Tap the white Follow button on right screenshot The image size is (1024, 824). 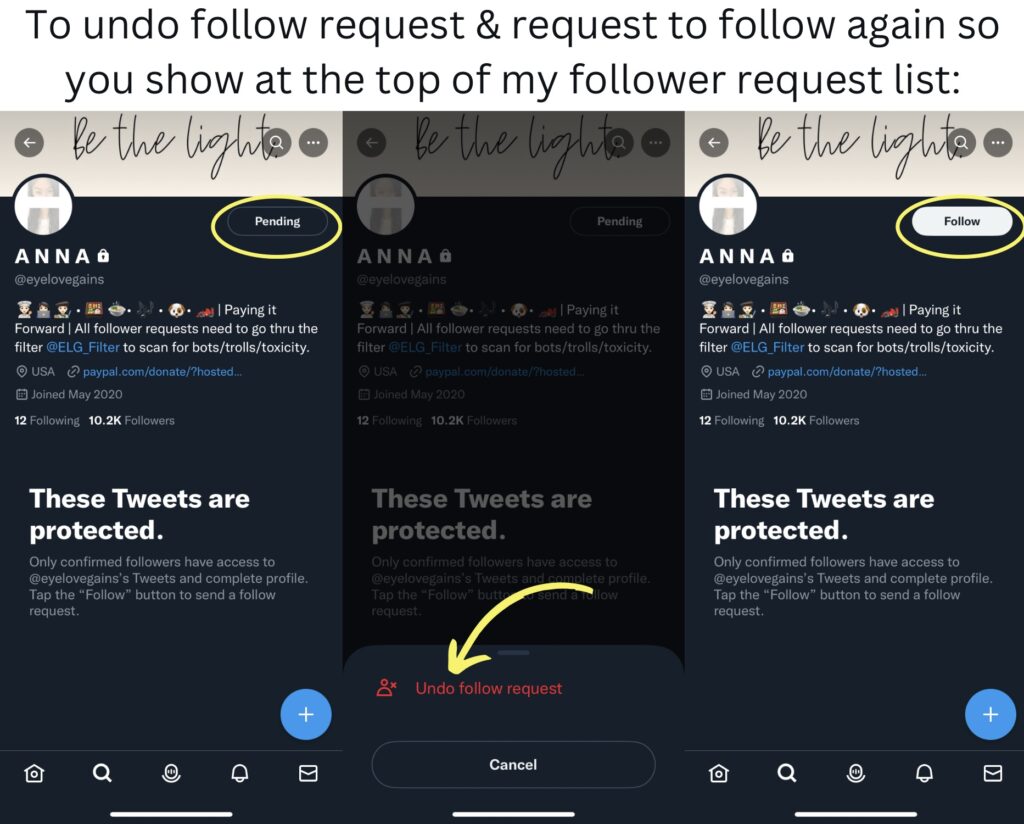961,221
